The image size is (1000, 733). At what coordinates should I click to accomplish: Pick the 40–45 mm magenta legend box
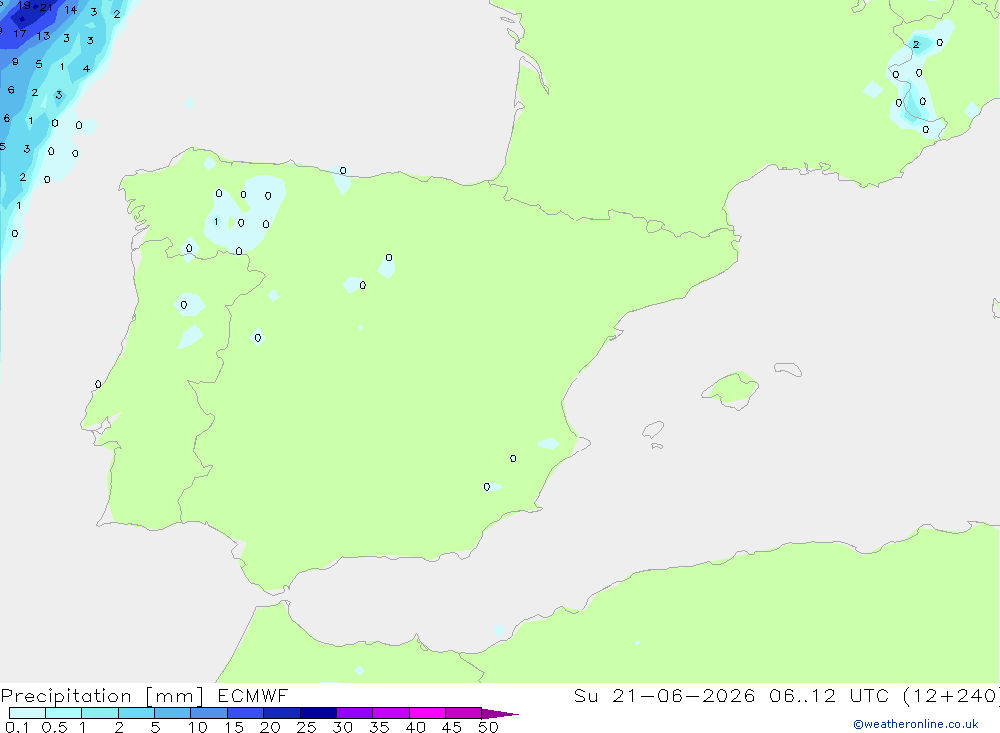coord(427,713)
